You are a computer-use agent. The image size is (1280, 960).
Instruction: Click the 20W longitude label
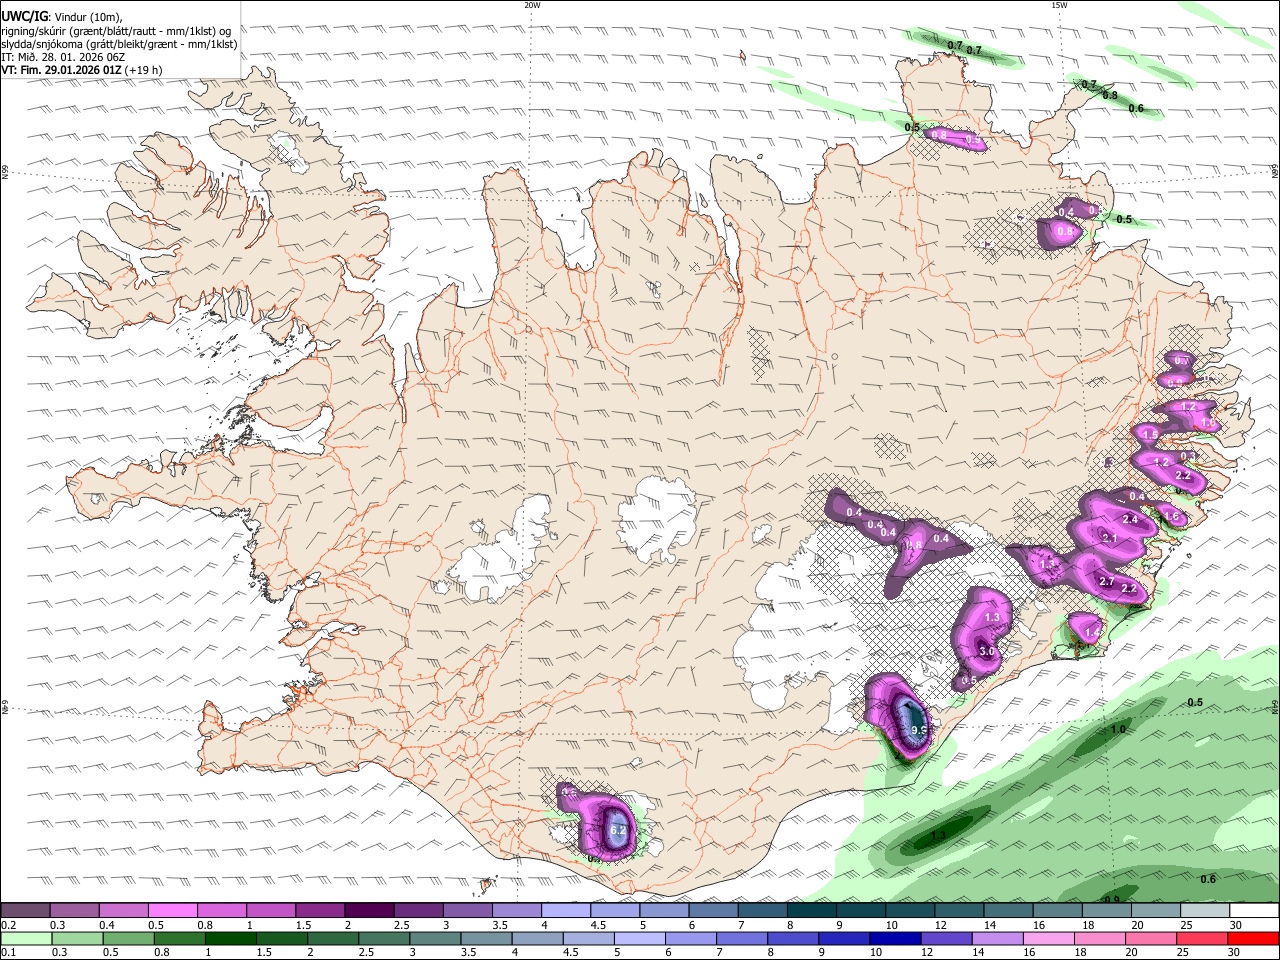[532, 5]
